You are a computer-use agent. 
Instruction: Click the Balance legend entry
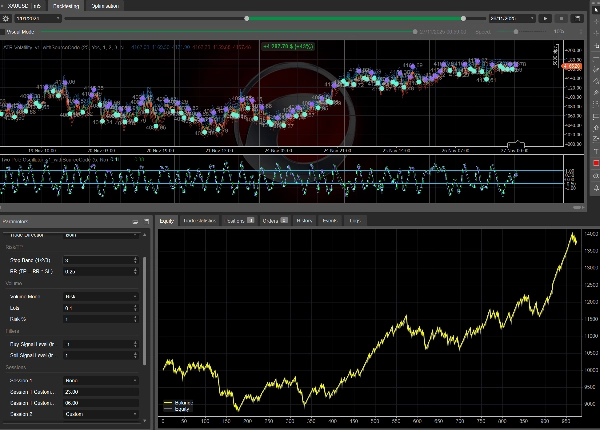click(x=178, y=403)
